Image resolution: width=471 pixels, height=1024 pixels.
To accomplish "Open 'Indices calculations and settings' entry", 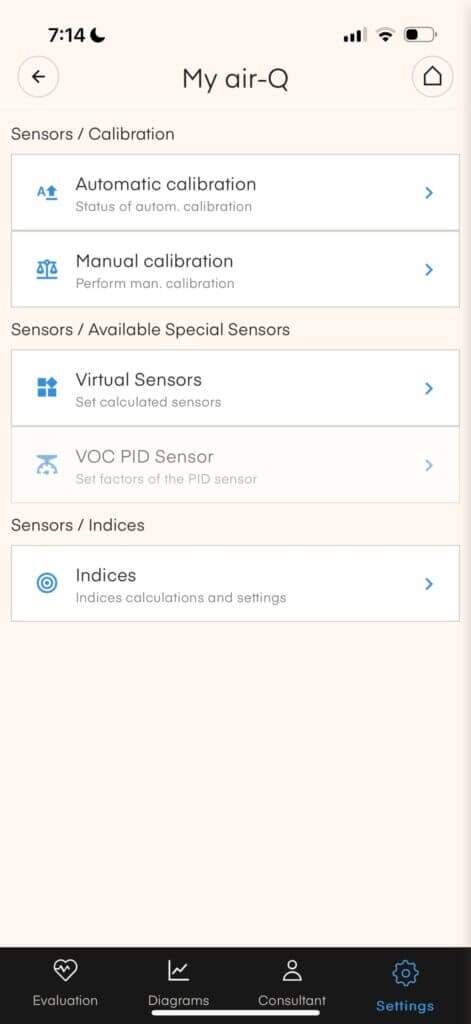I will [235, 583].
